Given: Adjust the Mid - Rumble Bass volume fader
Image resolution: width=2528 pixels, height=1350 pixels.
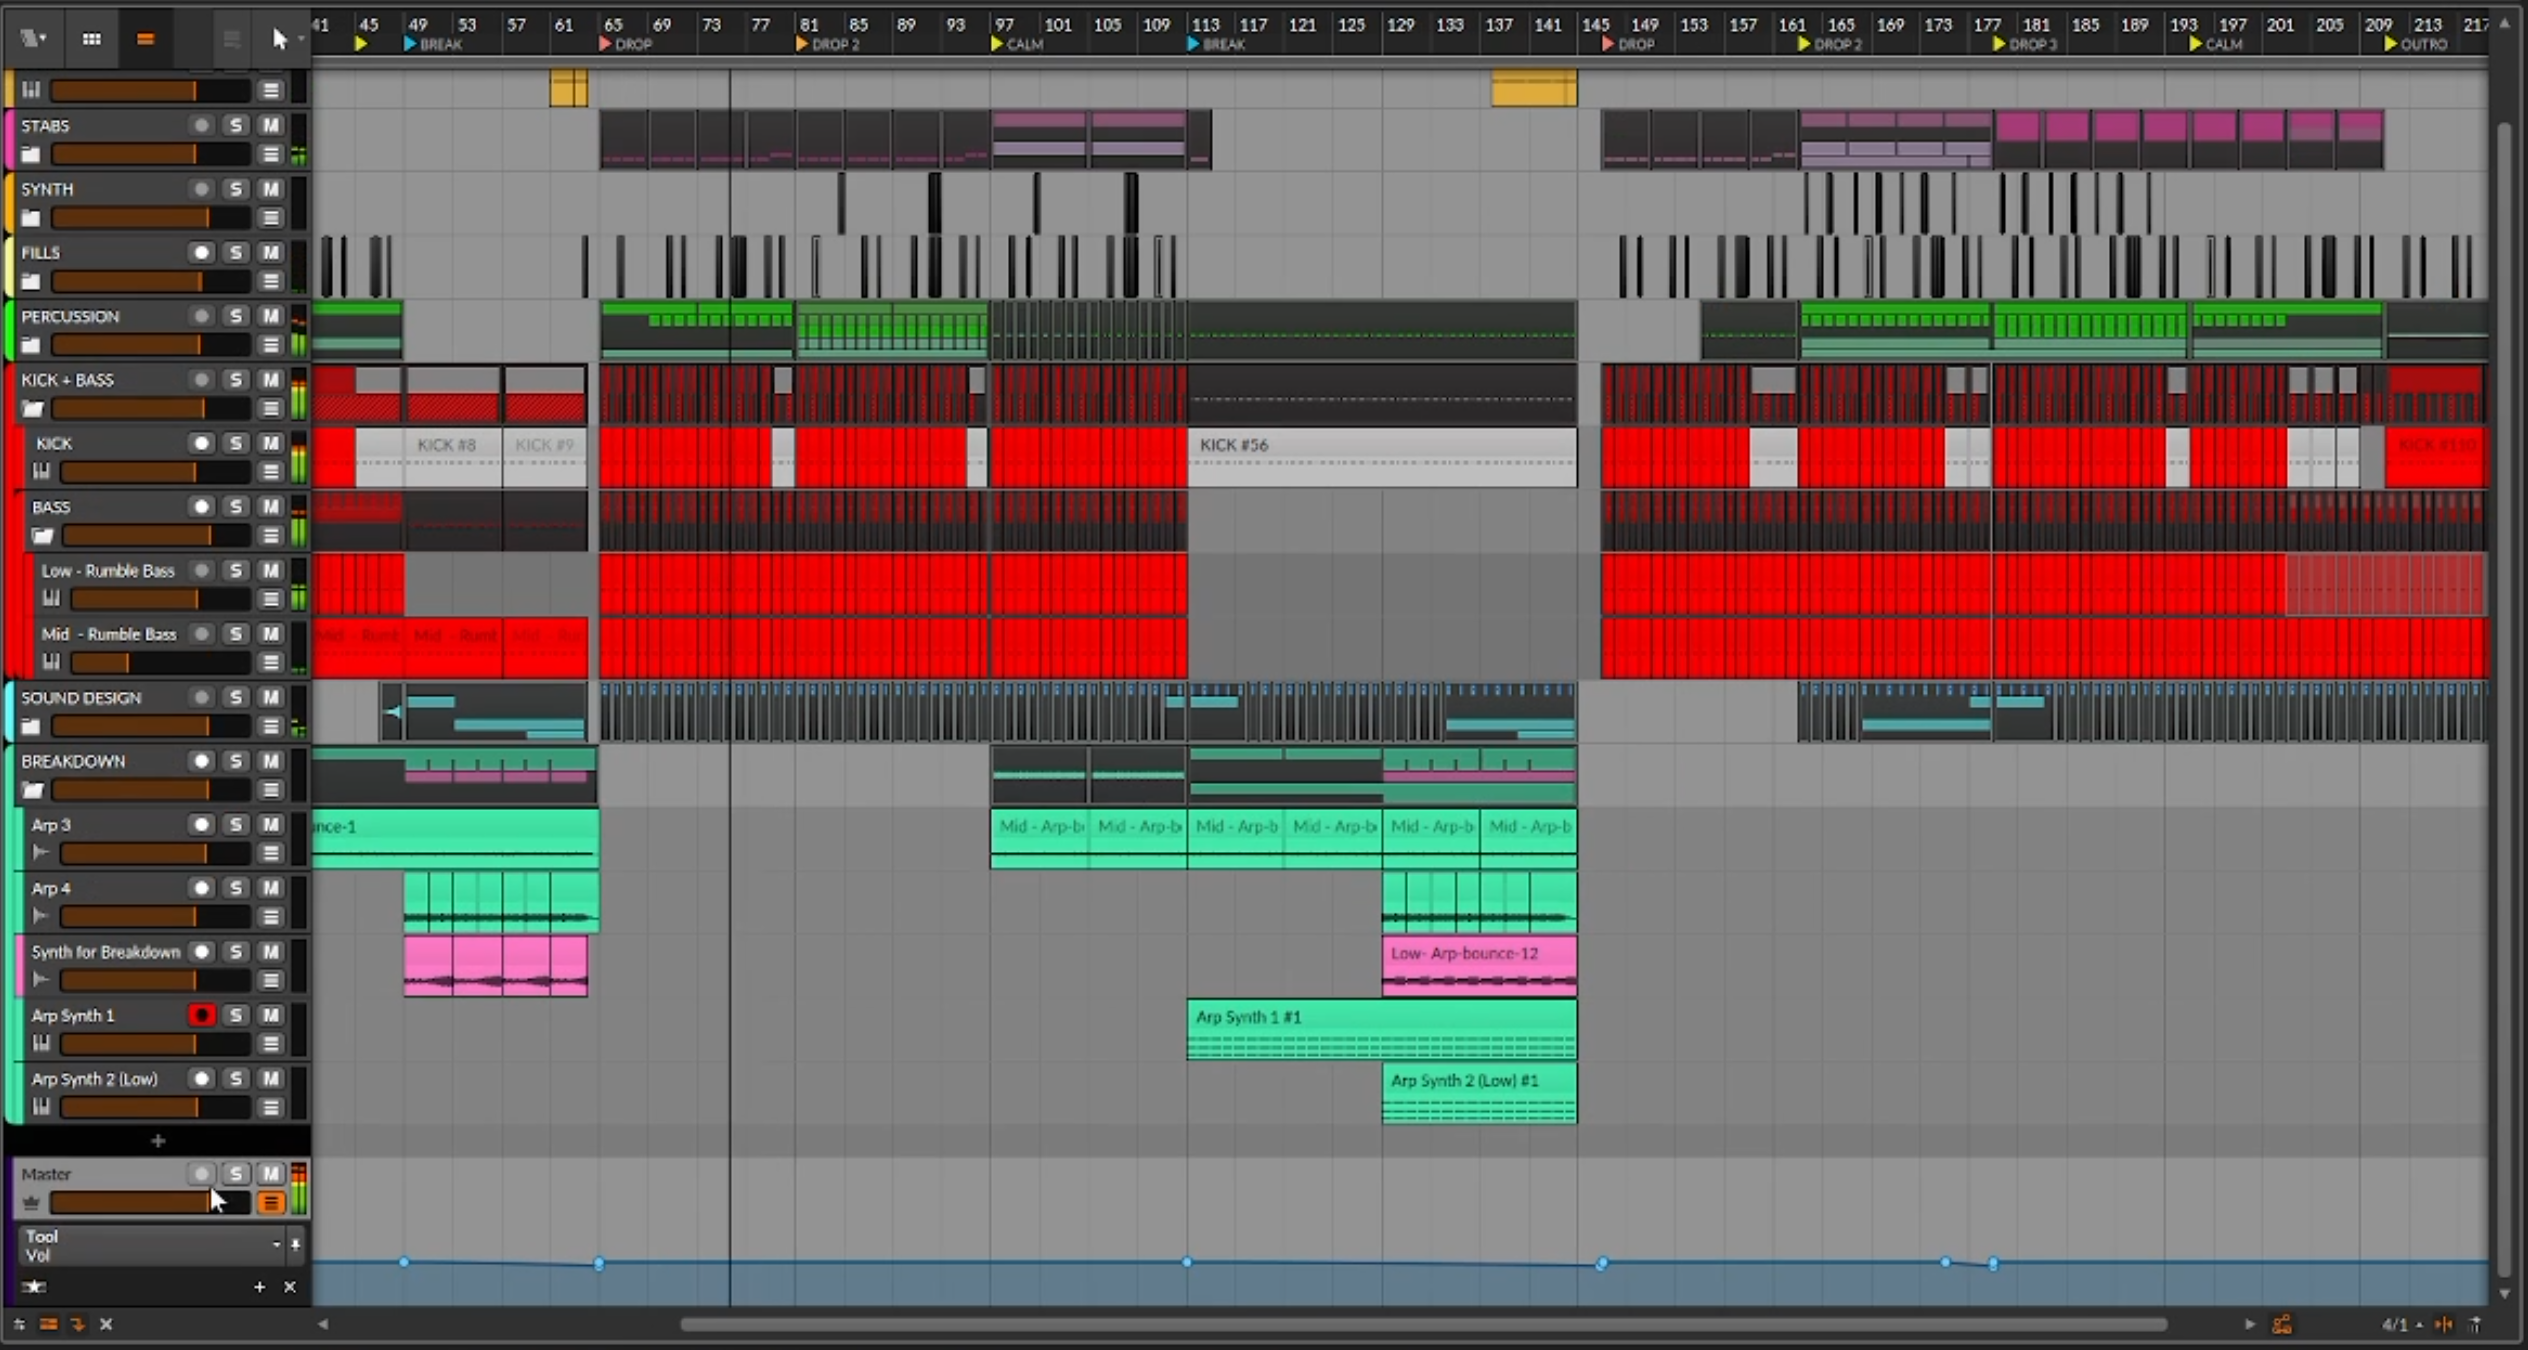Looking at the screenshot, I should point(160,662).
